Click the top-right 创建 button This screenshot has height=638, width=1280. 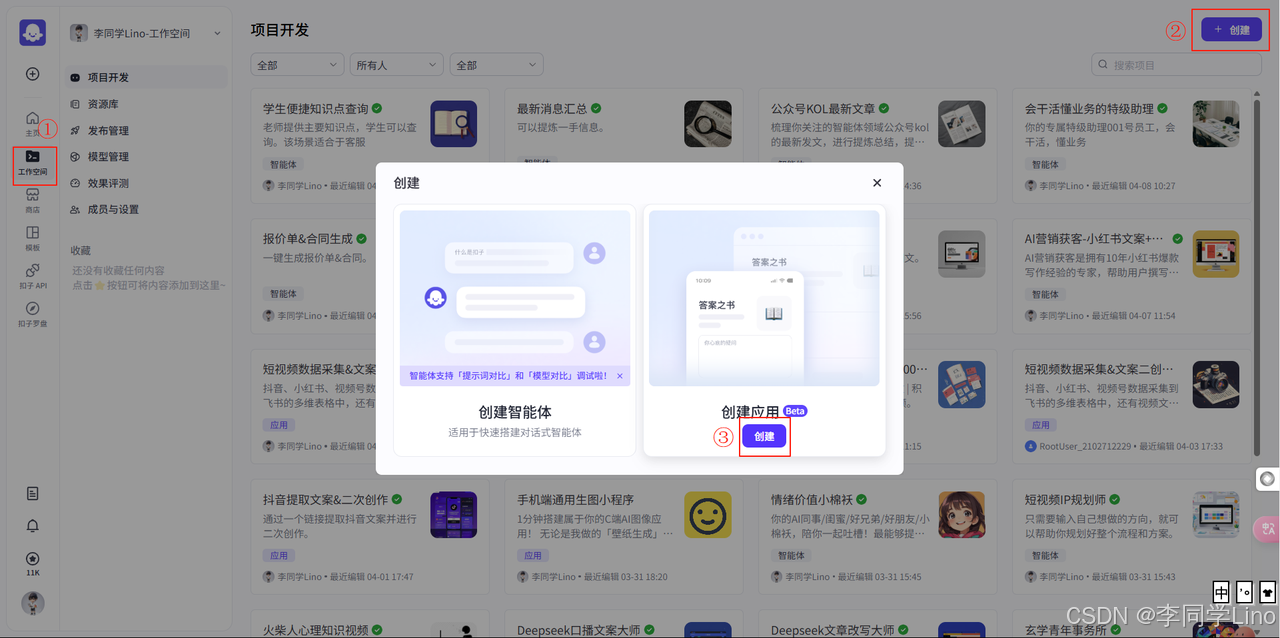(1231, 30)
